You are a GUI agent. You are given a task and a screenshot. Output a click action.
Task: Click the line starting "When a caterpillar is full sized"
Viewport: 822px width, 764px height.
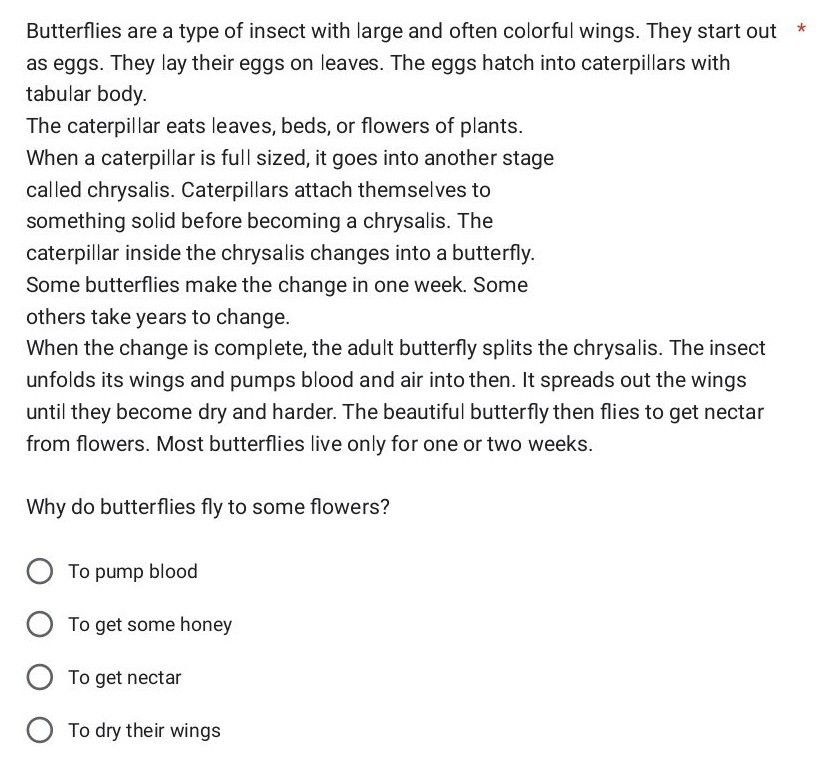(x=289, y=158)
